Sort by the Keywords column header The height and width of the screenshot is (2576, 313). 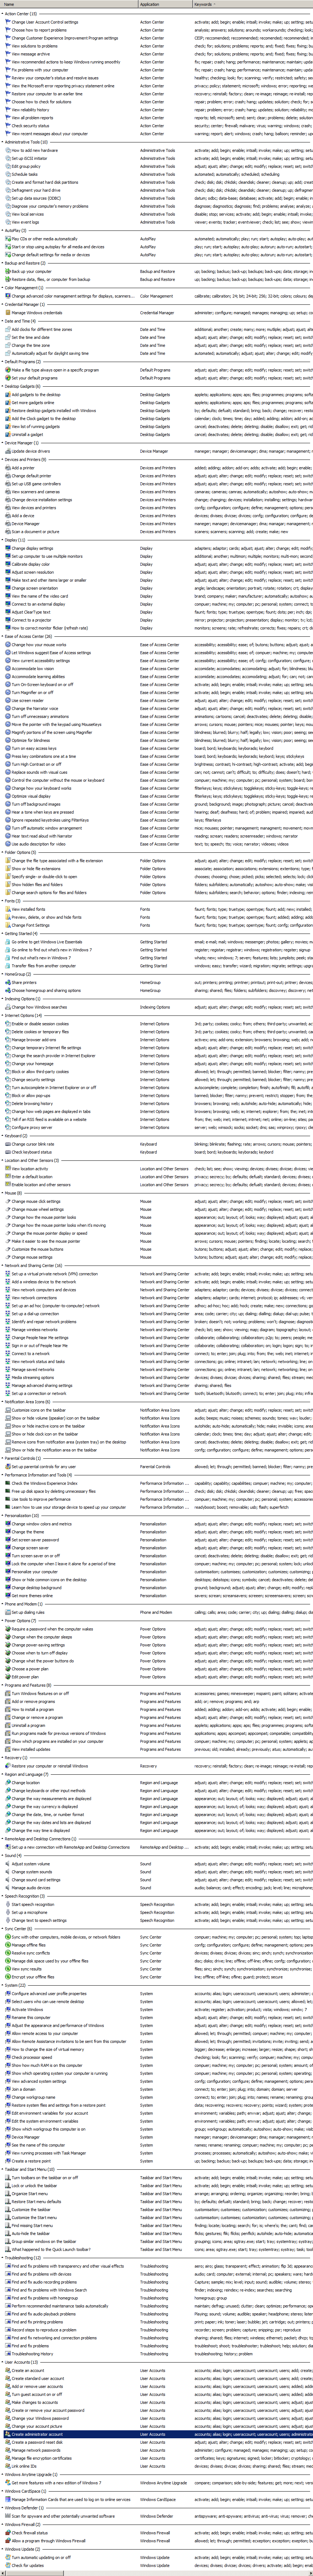click(253, 4)
